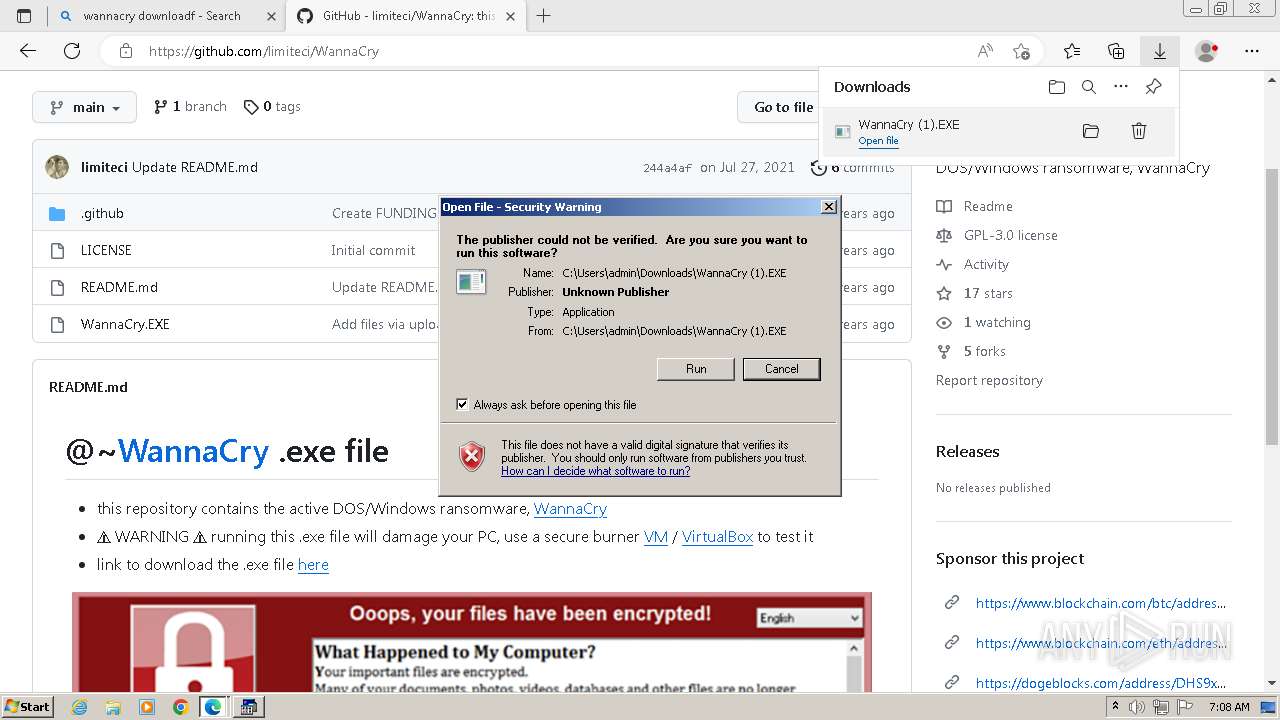Click Open file link under WannaCry (1).EXE
Viewport: 1280px width, 720px height.
pos(878,141)
